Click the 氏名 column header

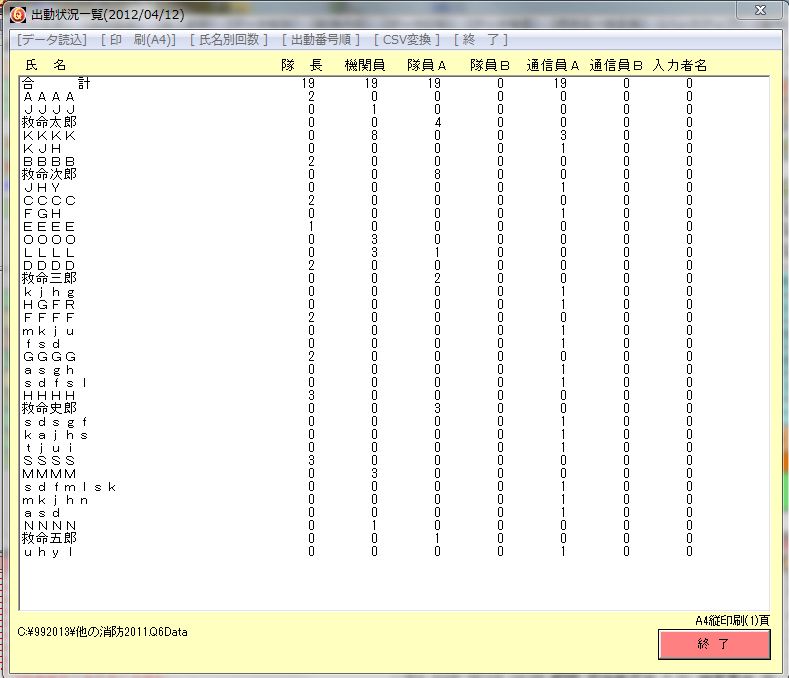point(45,65)
